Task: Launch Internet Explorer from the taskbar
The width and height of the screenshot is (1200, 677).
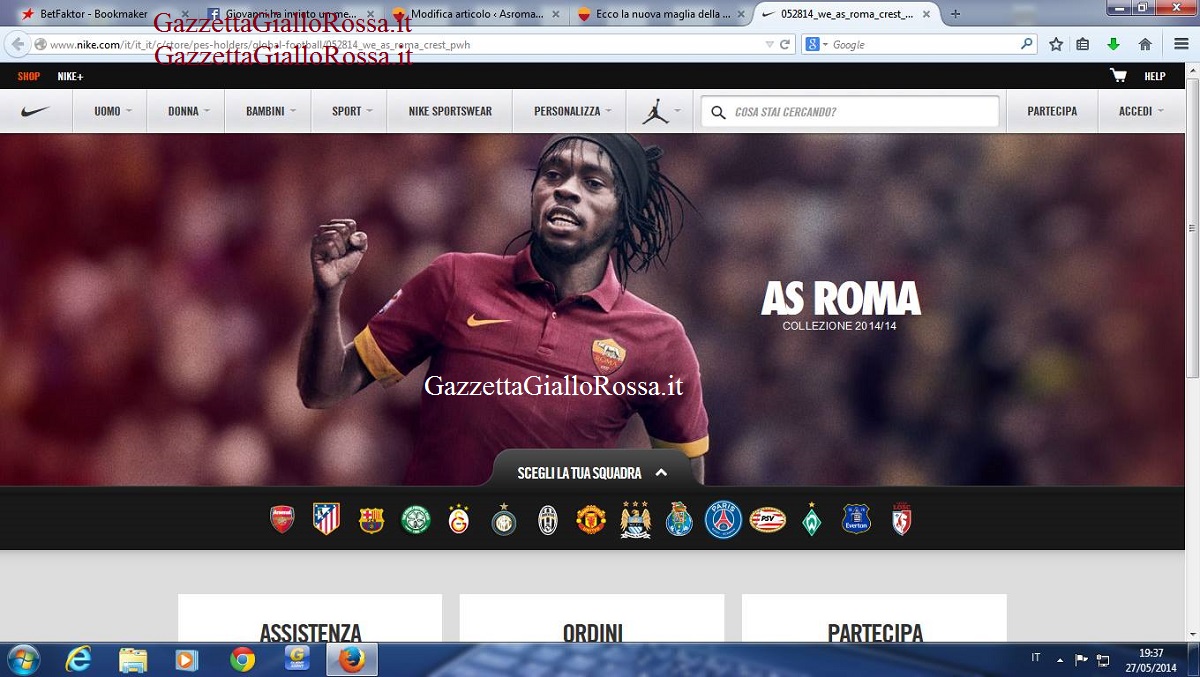Action: click(77, 660)
